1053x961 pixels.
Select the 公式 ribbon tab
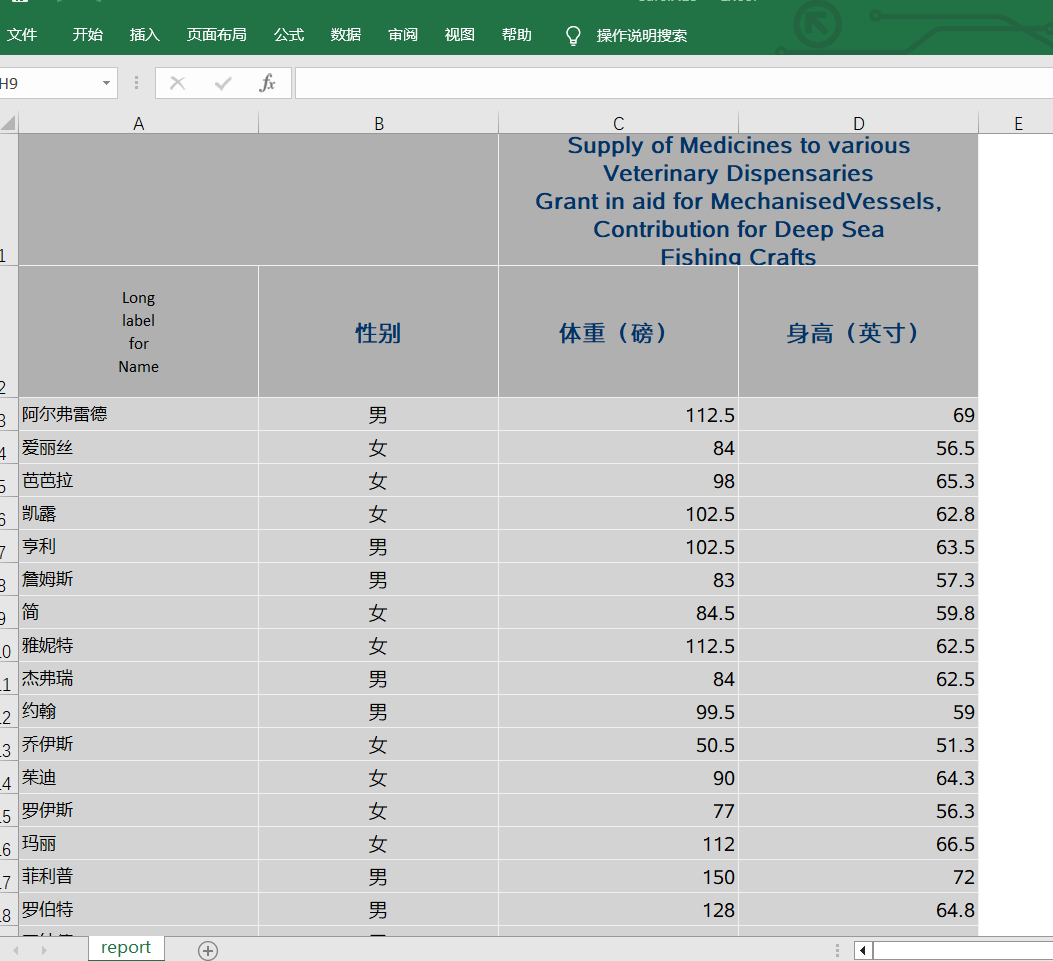click(288, 35)
